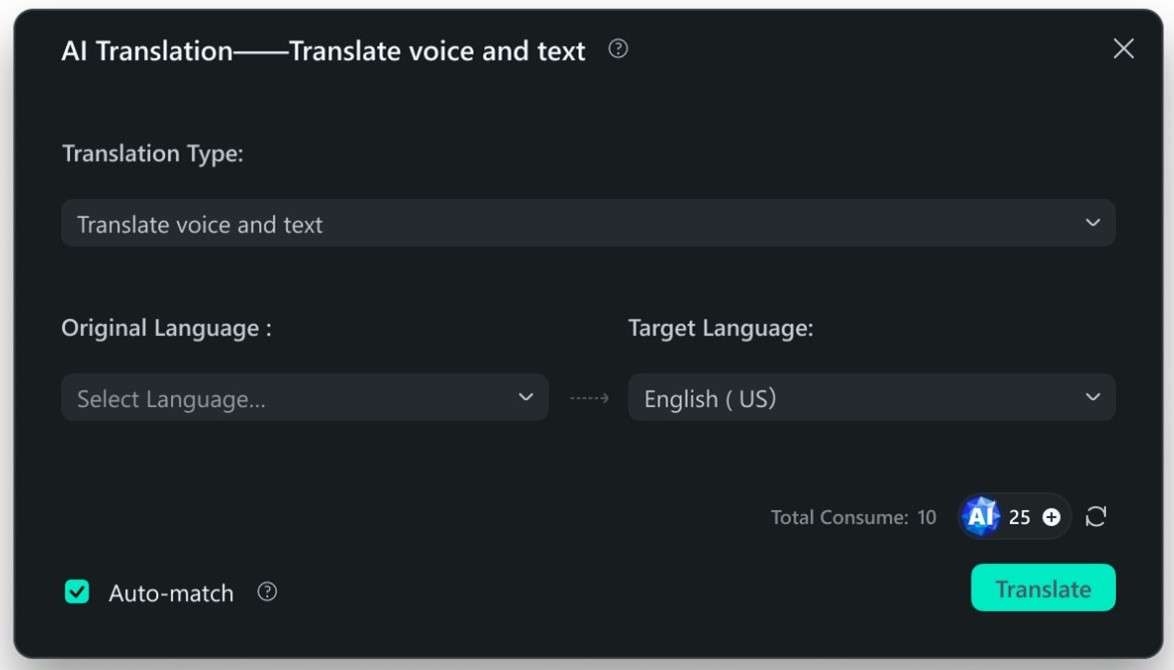Click the dotted arrow between the language boxes
The image size is (1174, 670).
(589, 398)
